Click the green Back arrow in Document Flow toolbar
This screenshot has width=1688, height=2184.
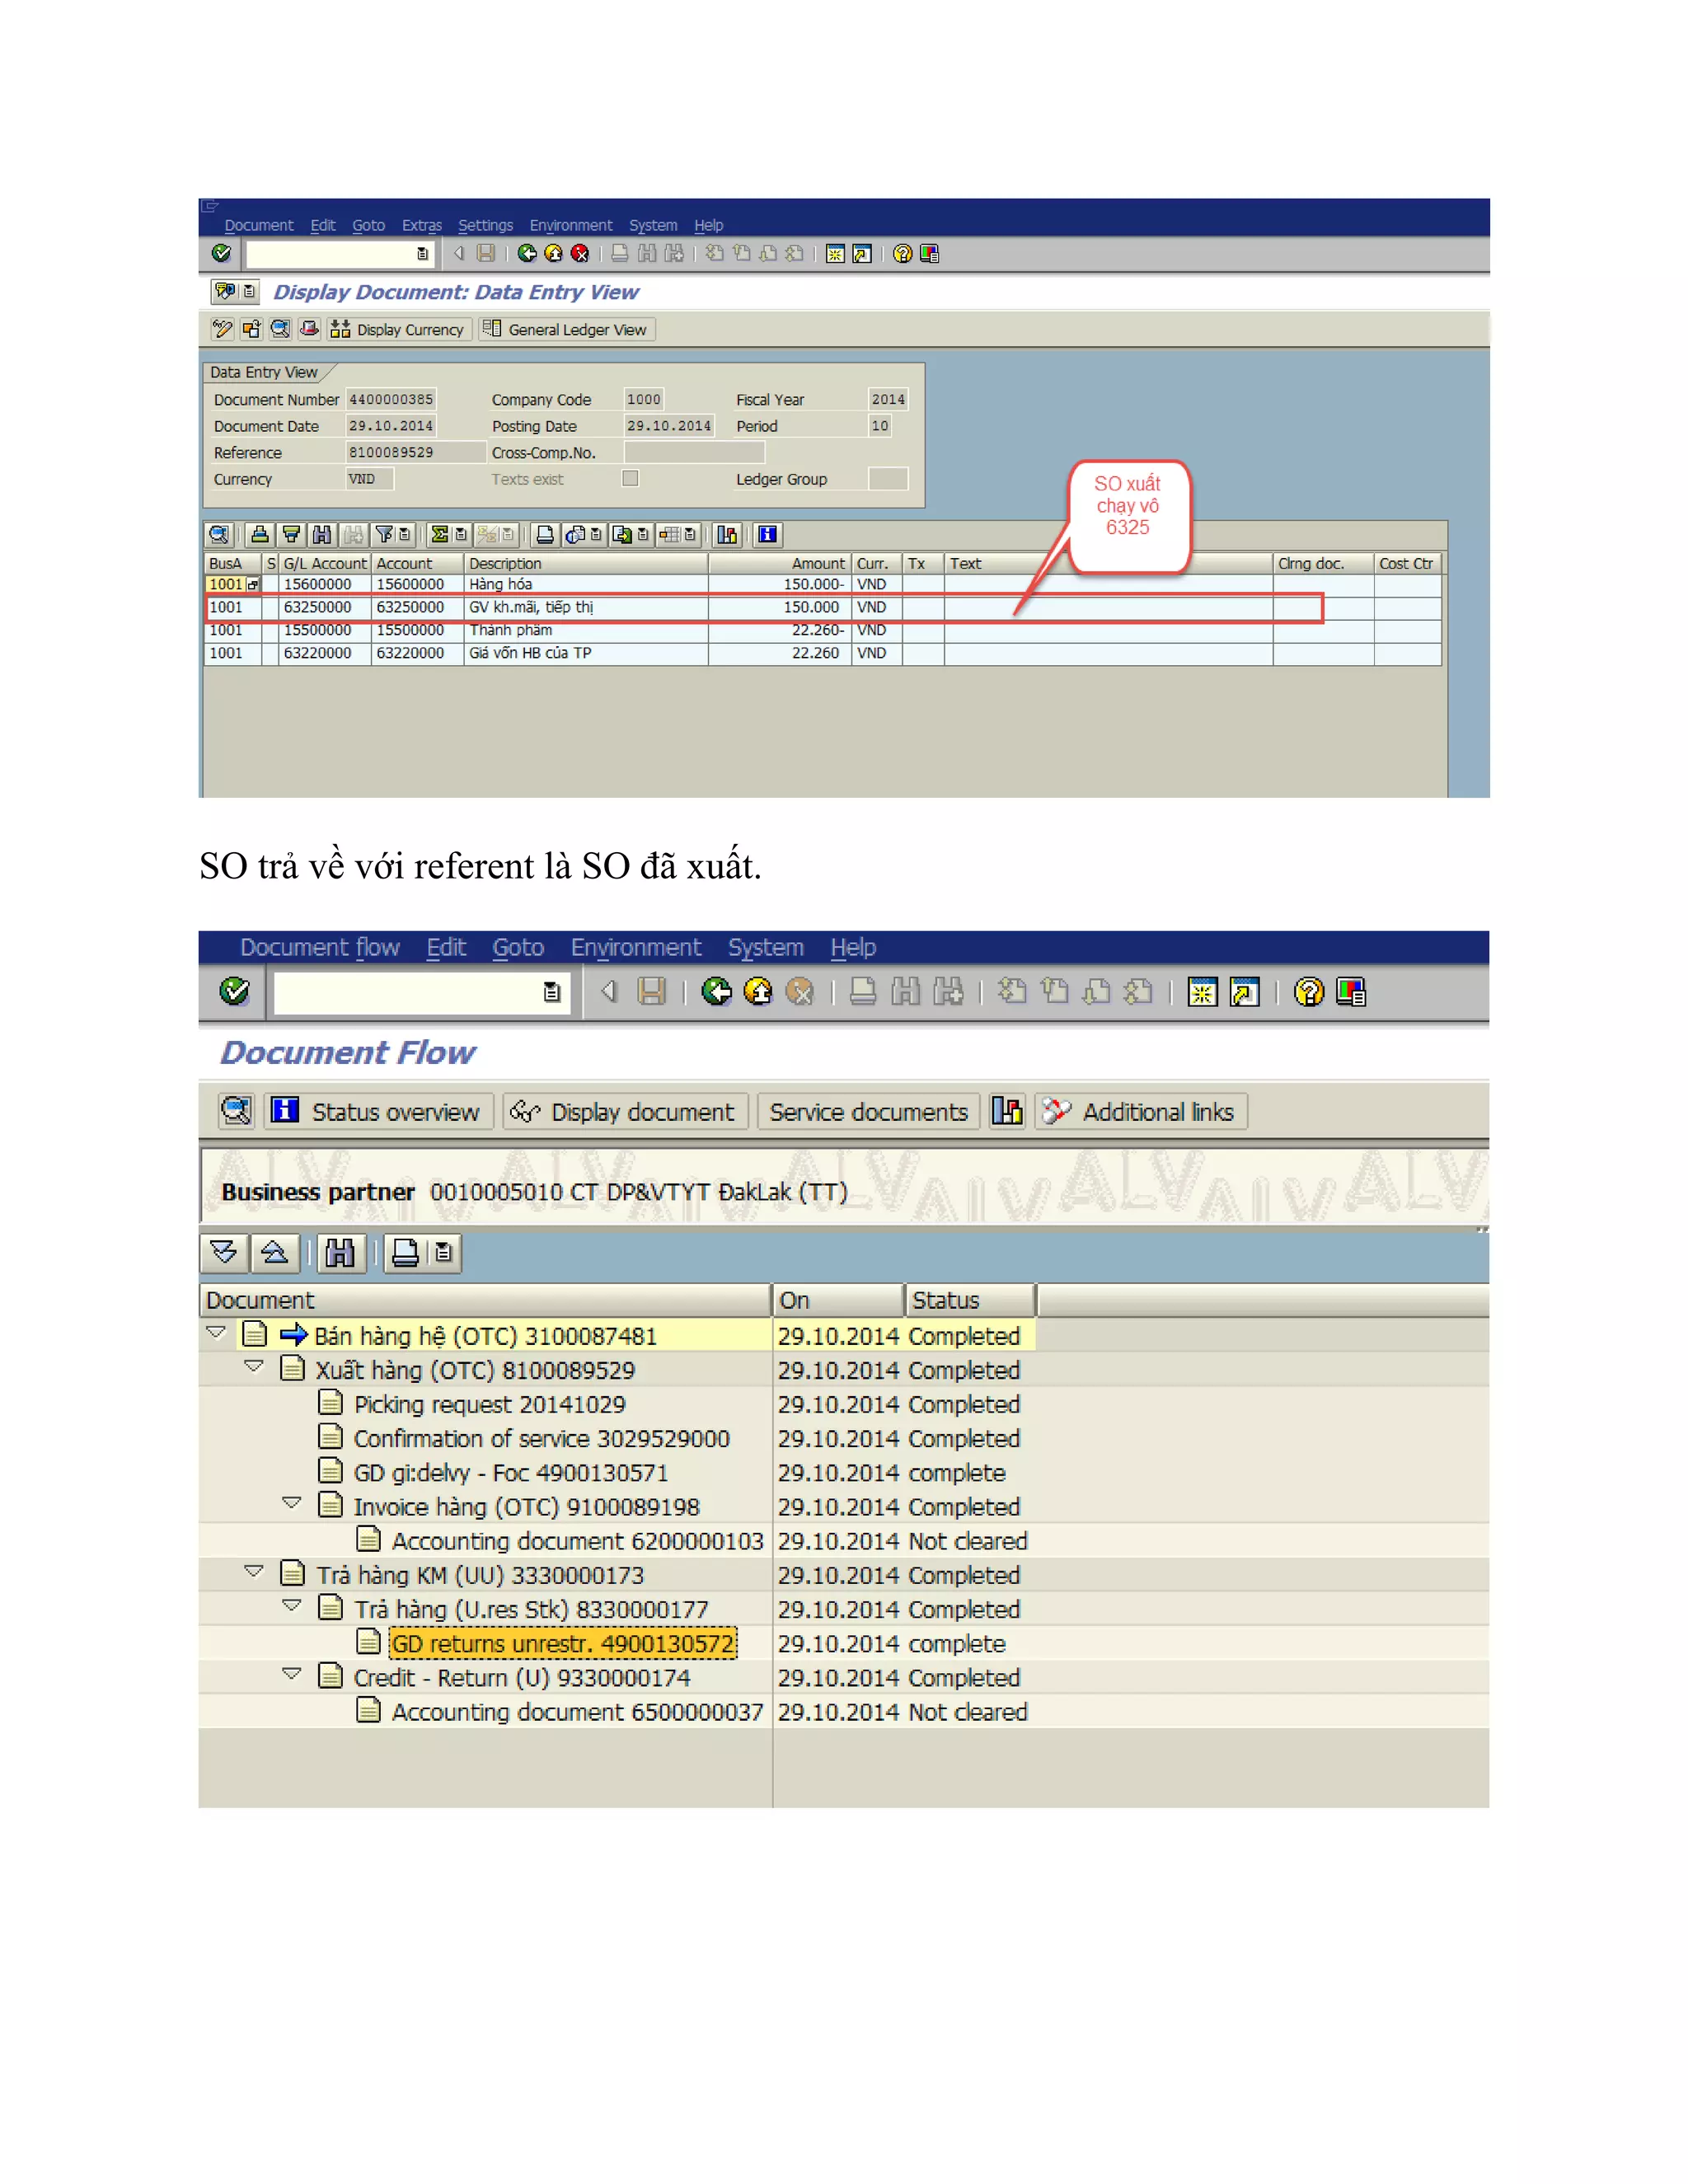(x=716, y=991)
